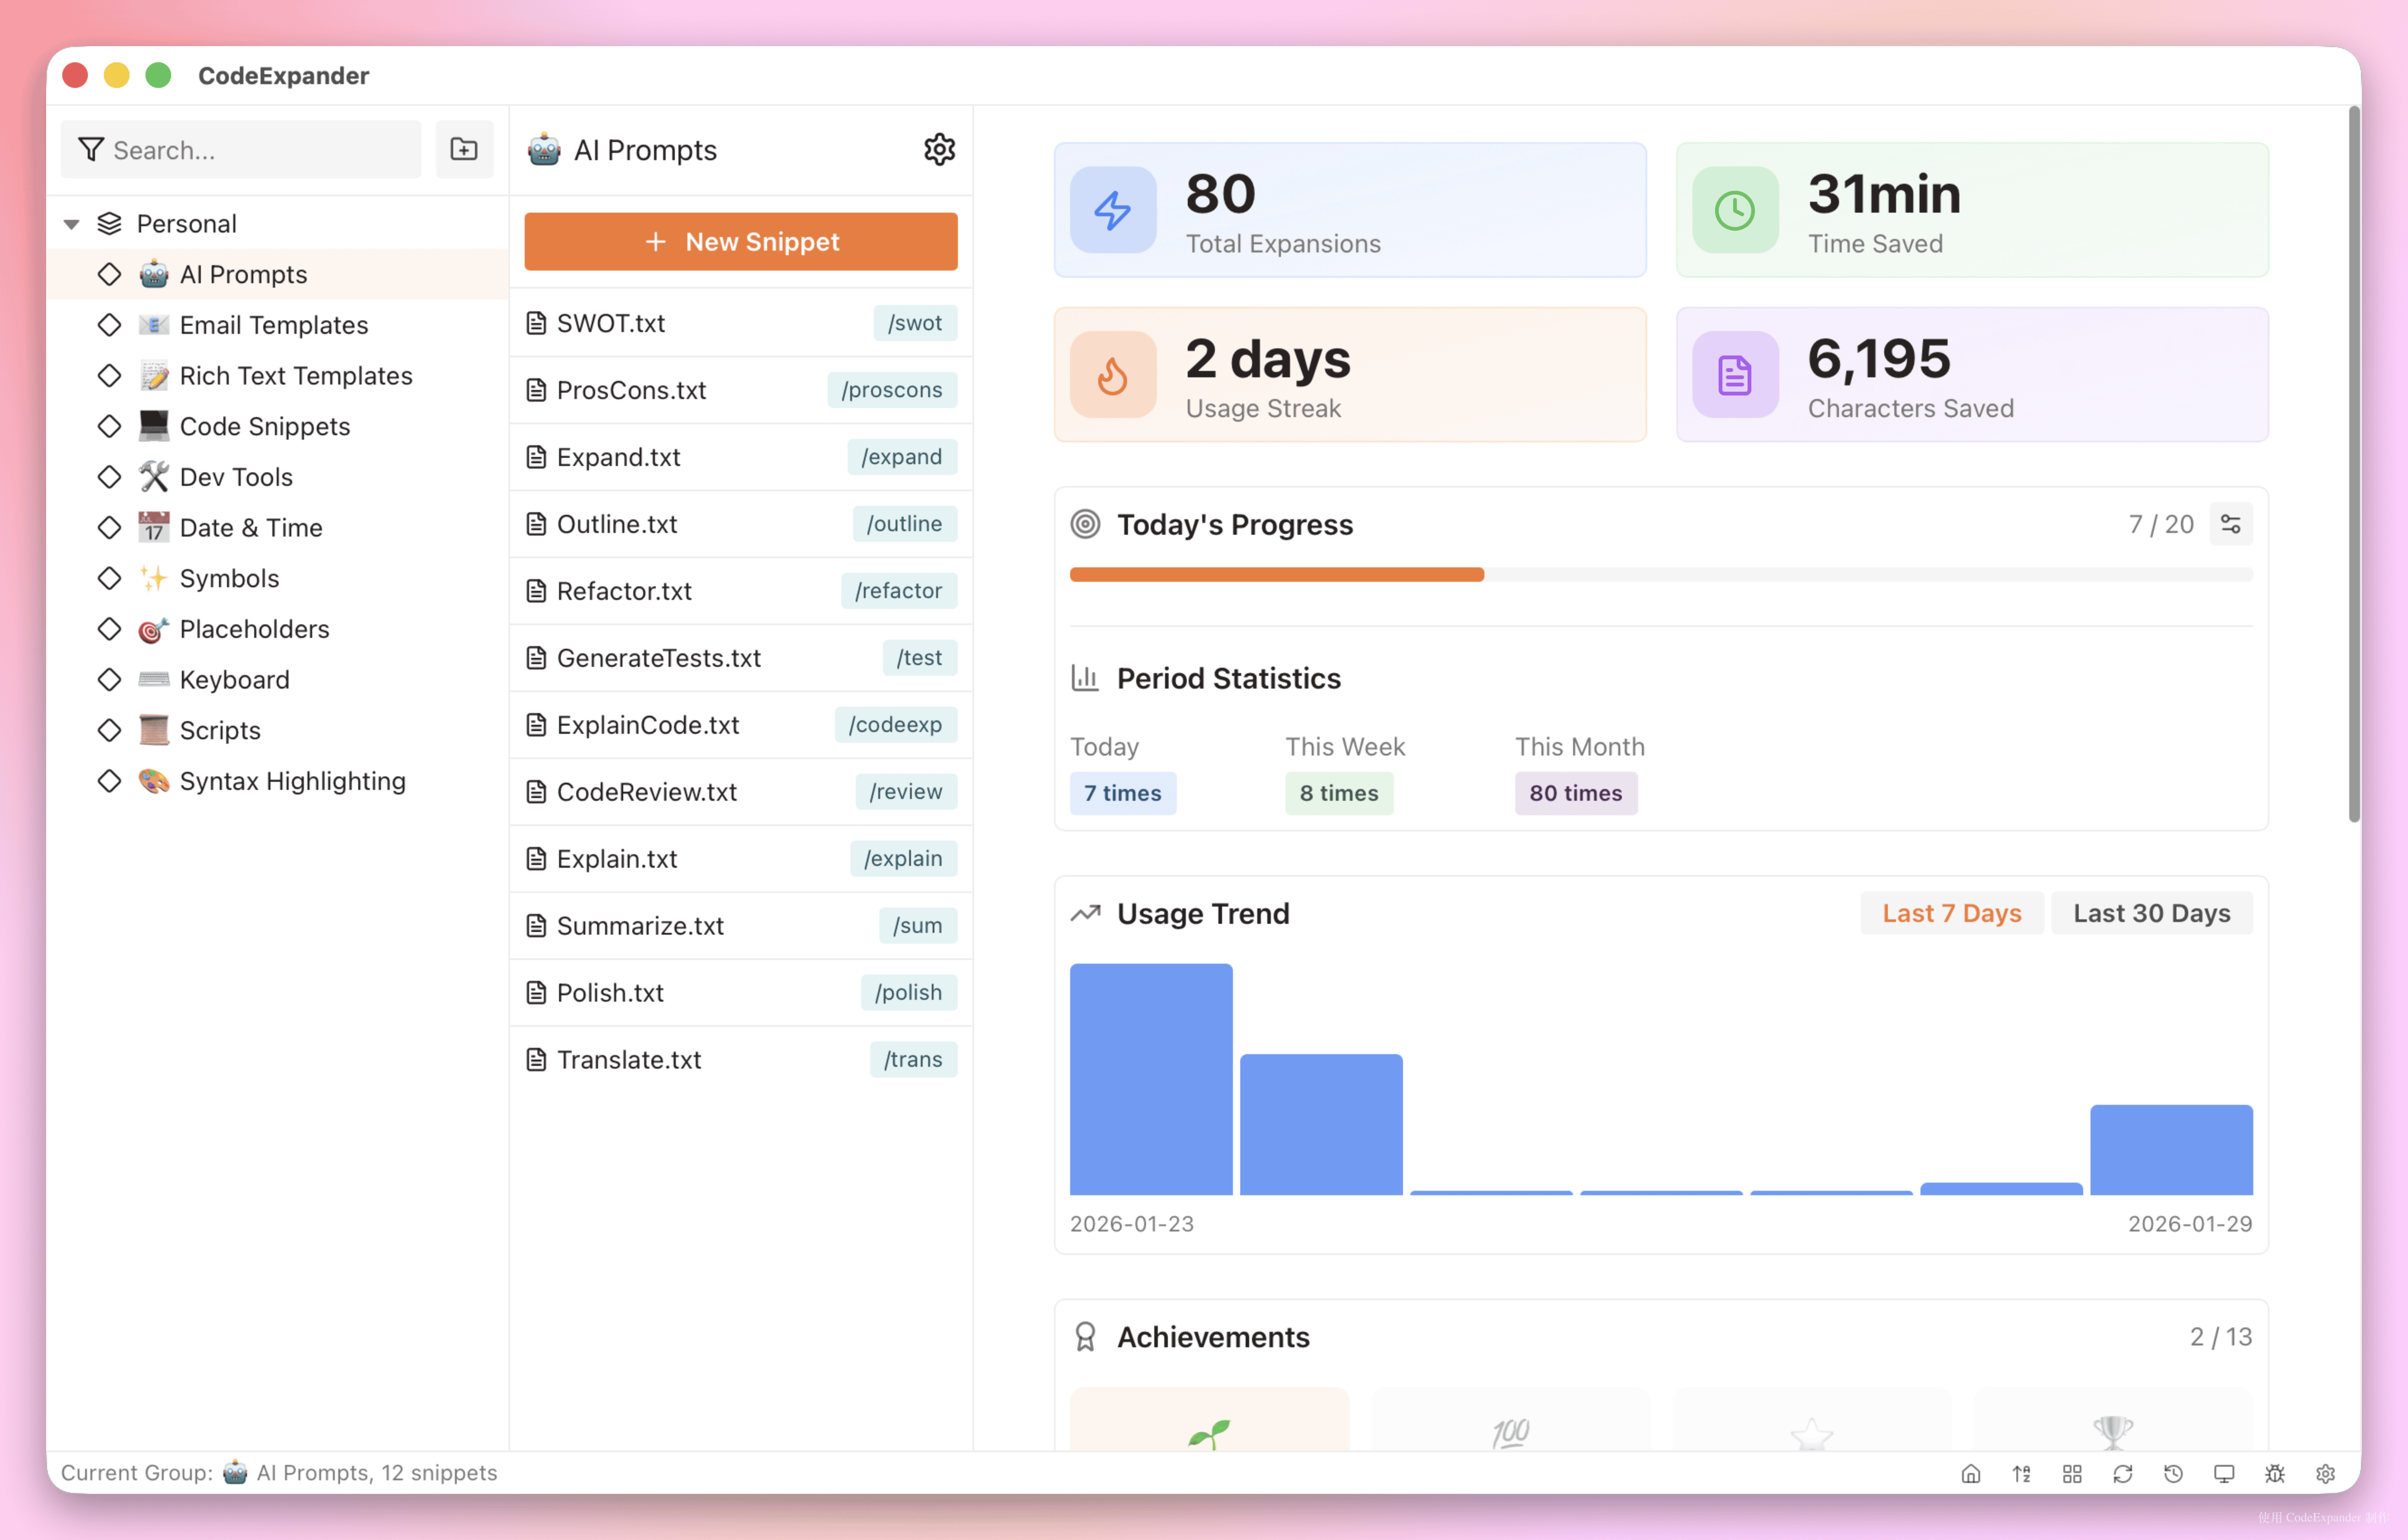Screen dimensions: 2408x1540
Task: Switch Usage Trend to Last 30 Days
Action: point(2152,913)
